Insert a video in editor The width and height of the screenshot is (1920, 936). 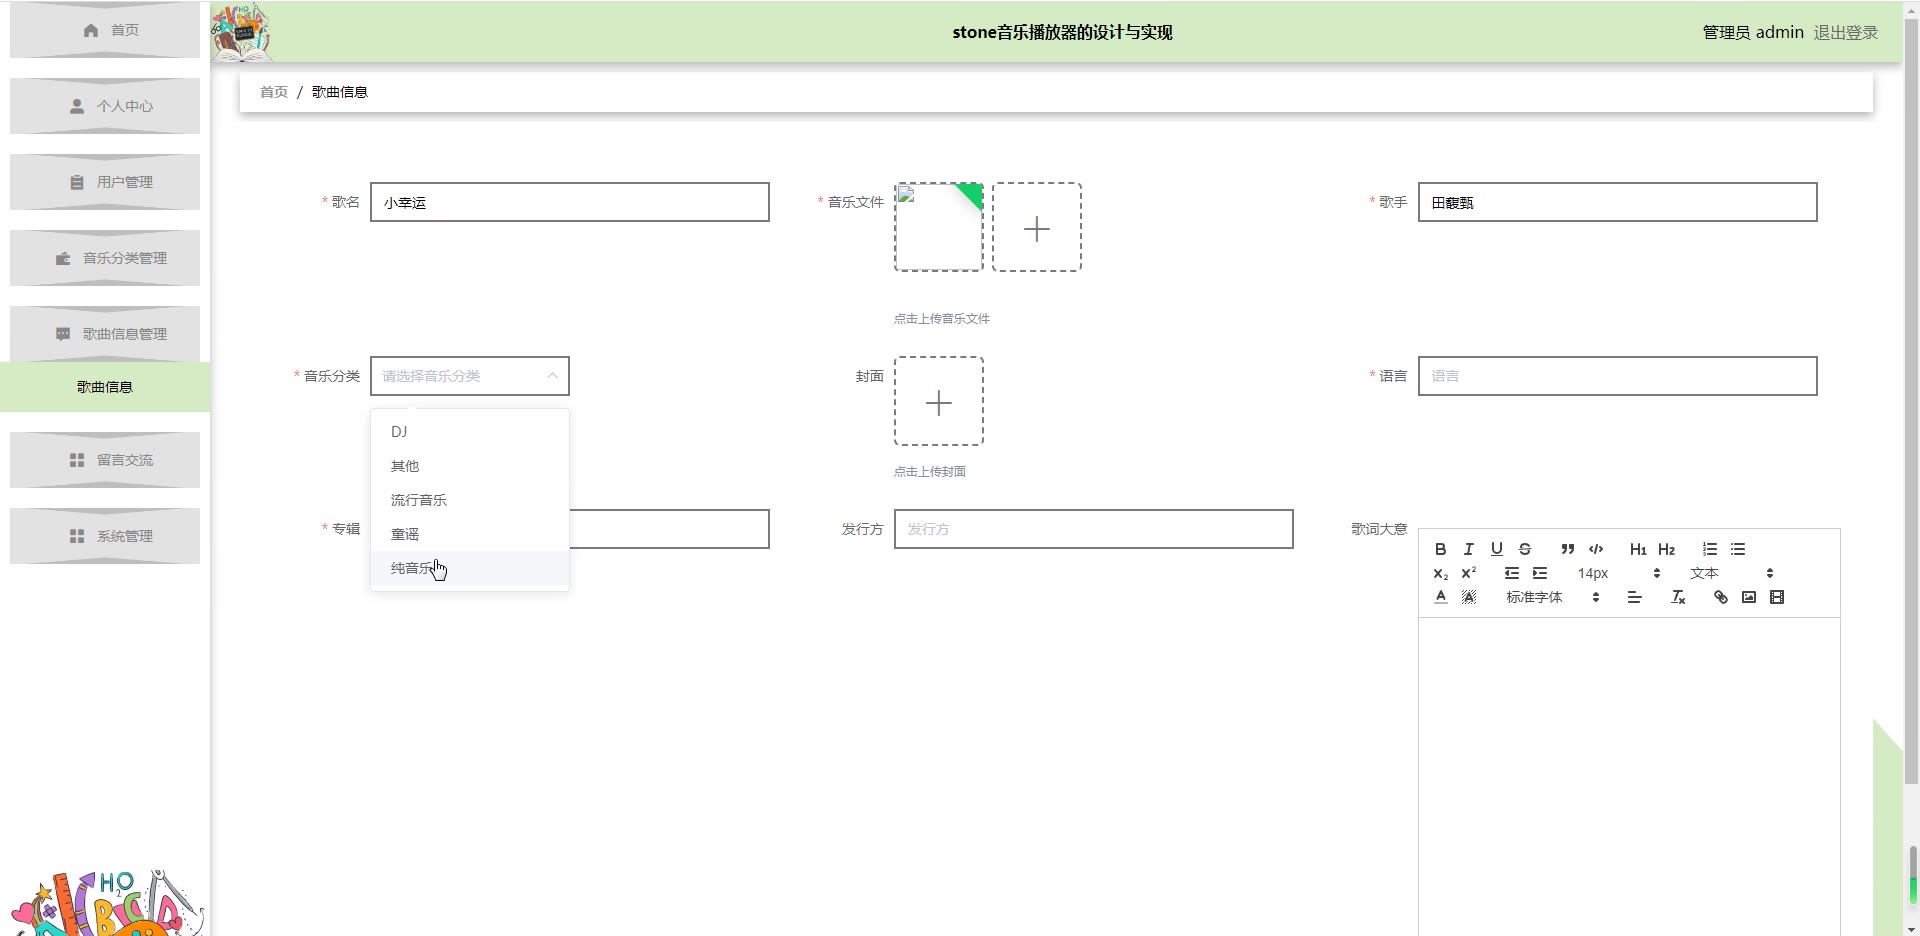(x=1776, y=597)
